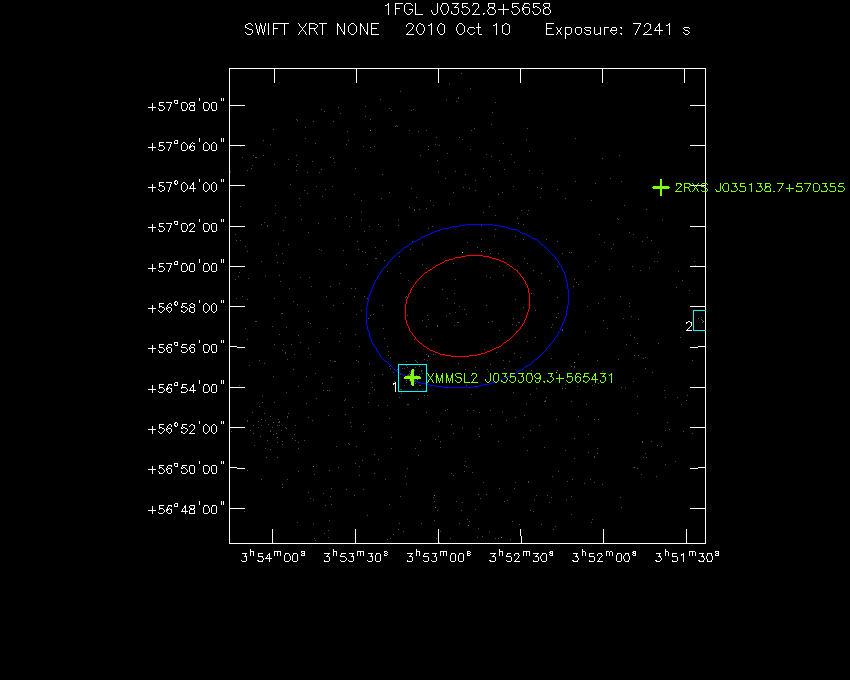Click the declination label +56°56'00"
The width and height of the screenshot is (850, 680).
[186, 348]
